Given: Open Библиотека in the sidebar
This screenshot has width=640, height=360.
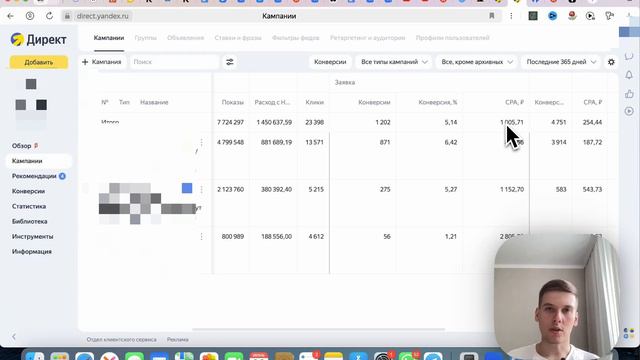Looking at the screenshot, I should tap(29, 221).
